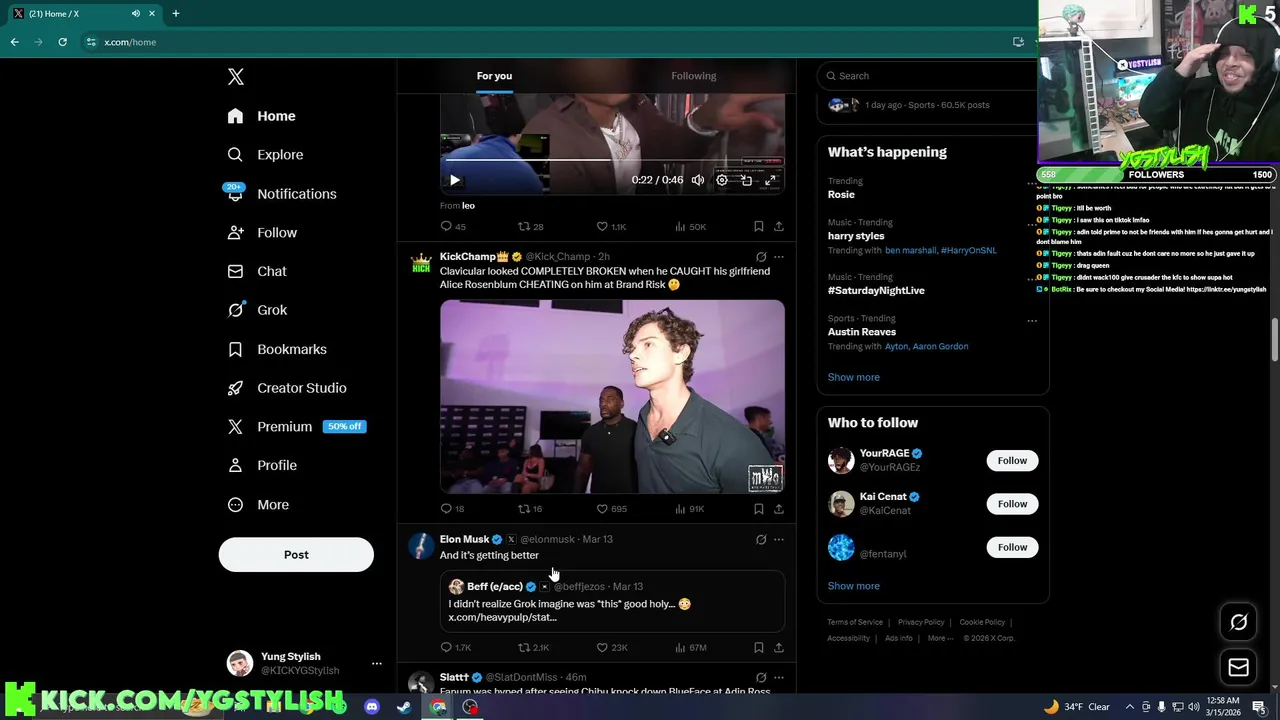Open Steam from the taskbar
This screenshot has height=720, width=1280.
[403, 707]
